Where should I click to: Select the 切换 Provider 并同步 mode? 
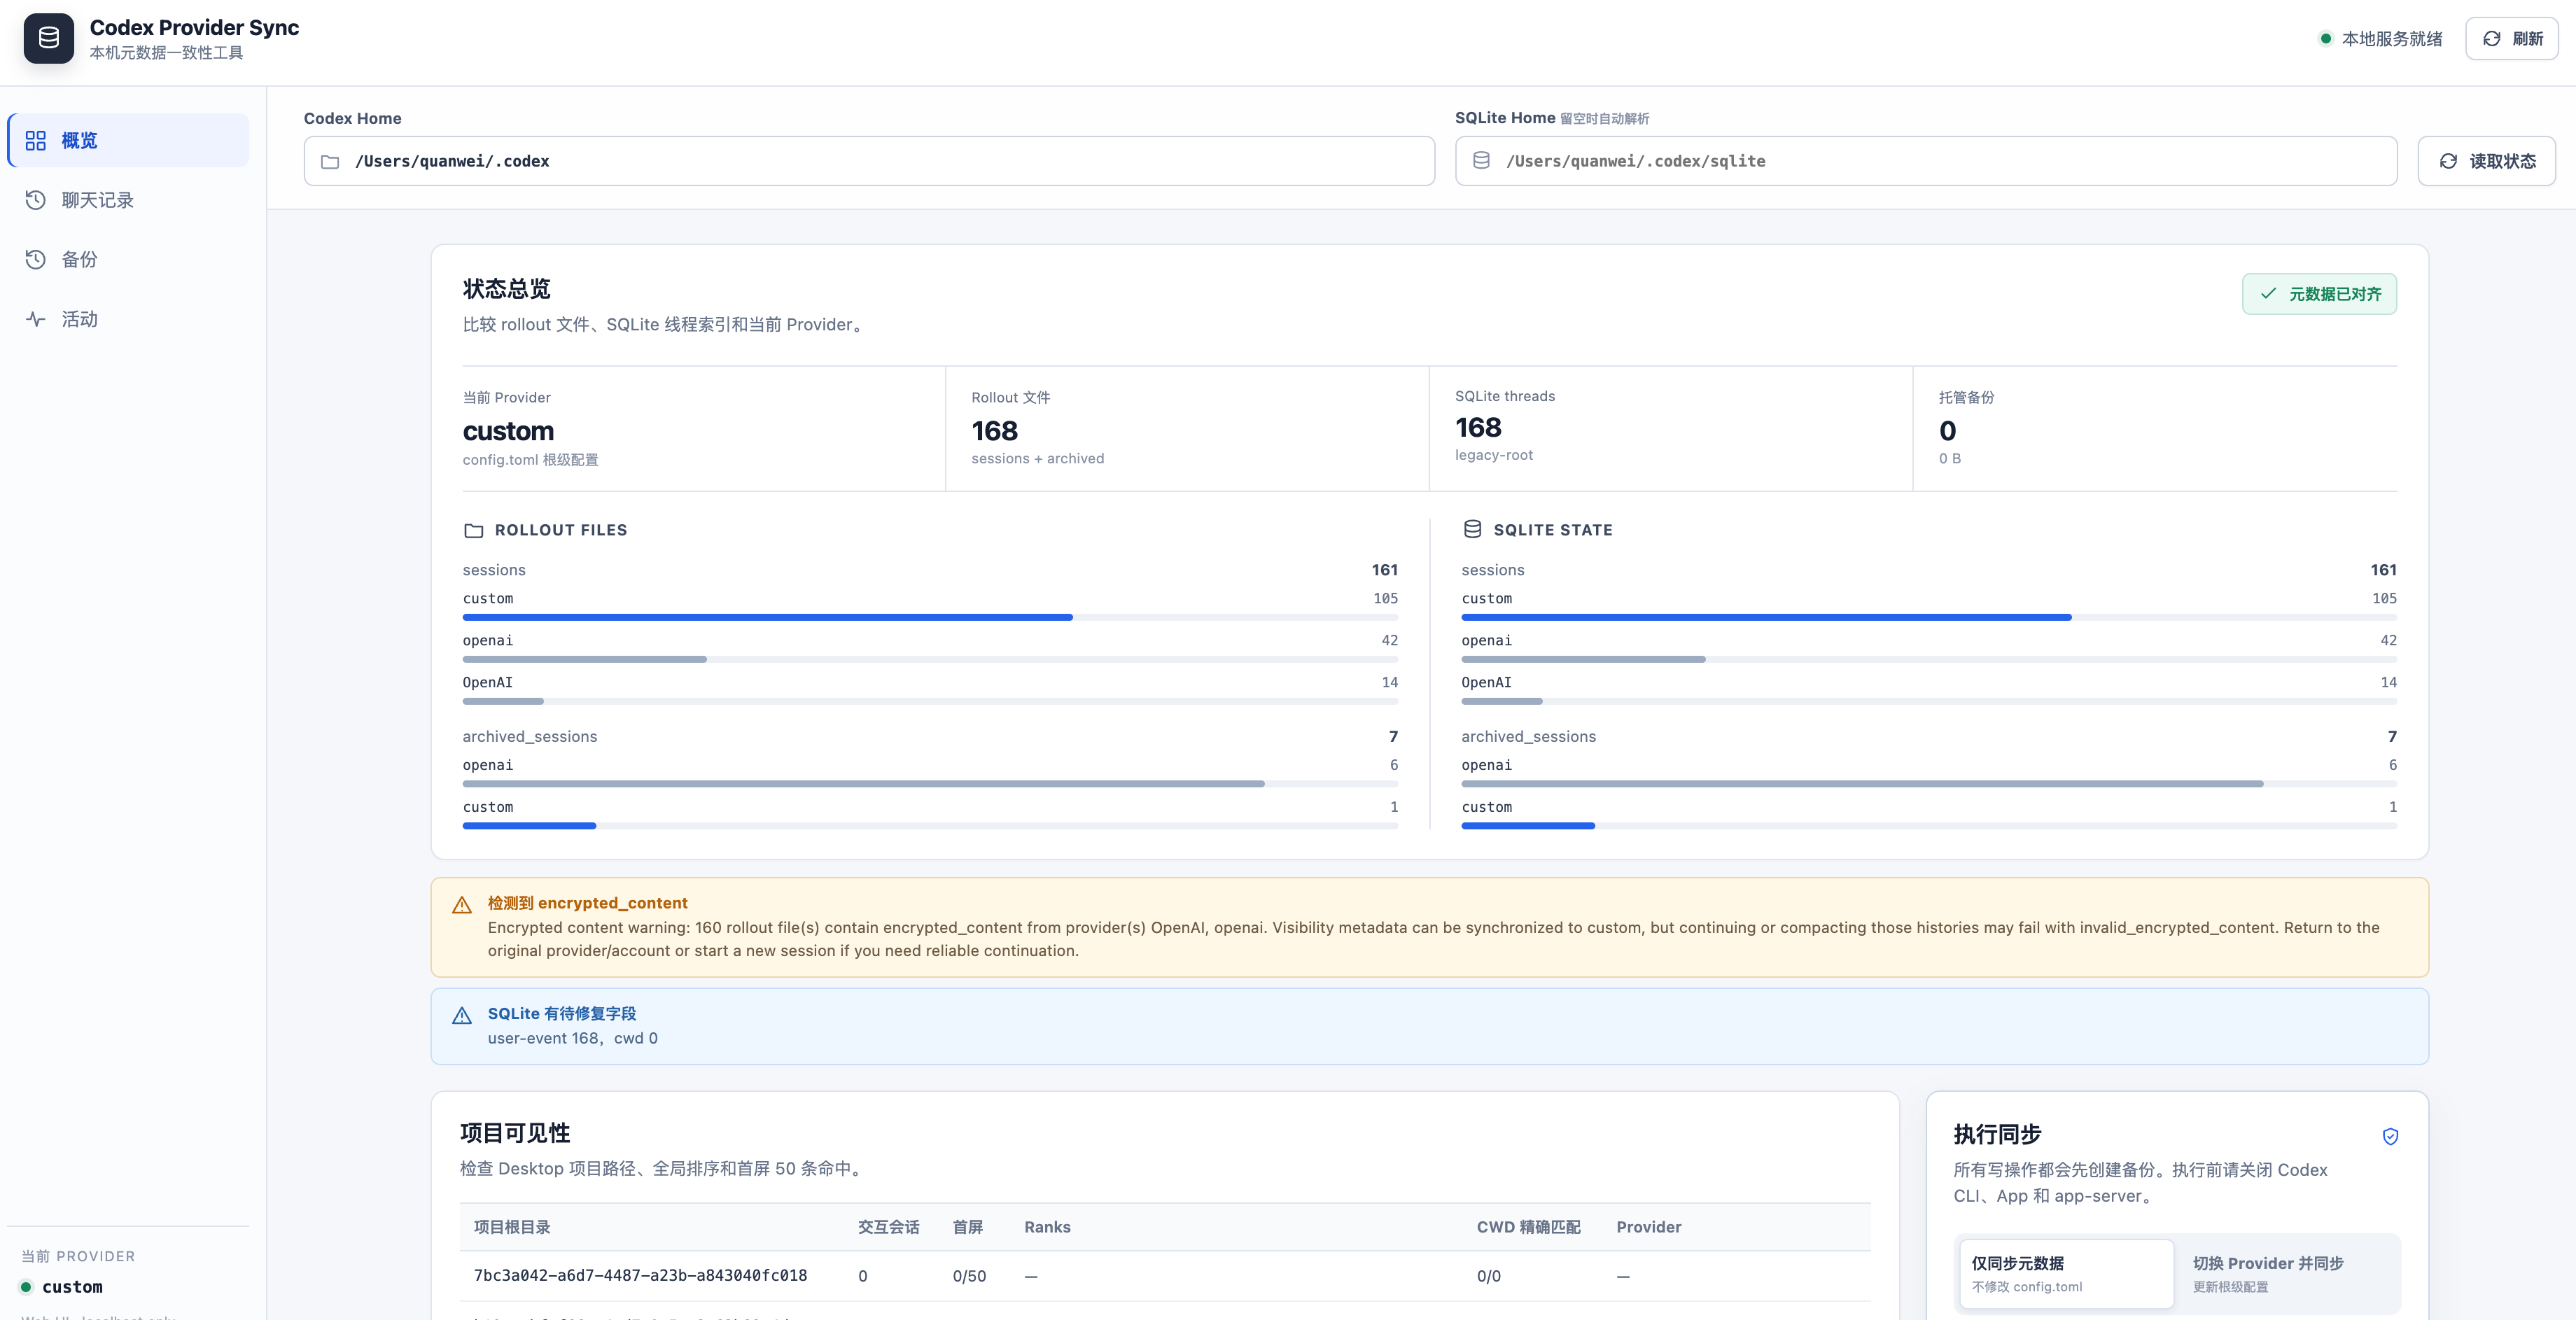pyautogui.click(x=2286, y=1273)
